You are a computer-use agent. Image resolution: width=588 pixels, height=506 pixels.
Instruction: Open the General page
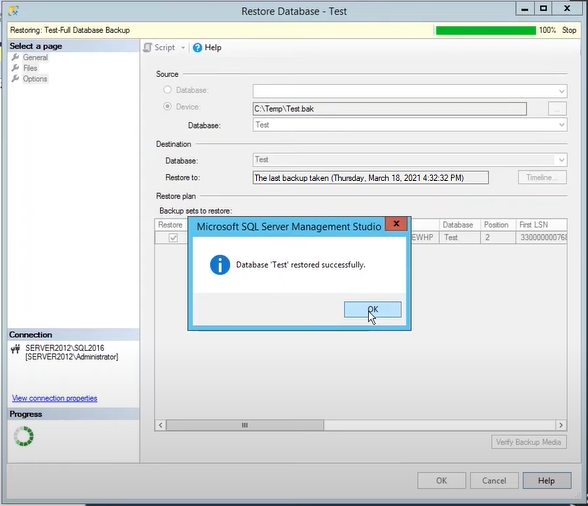(35, 57)
